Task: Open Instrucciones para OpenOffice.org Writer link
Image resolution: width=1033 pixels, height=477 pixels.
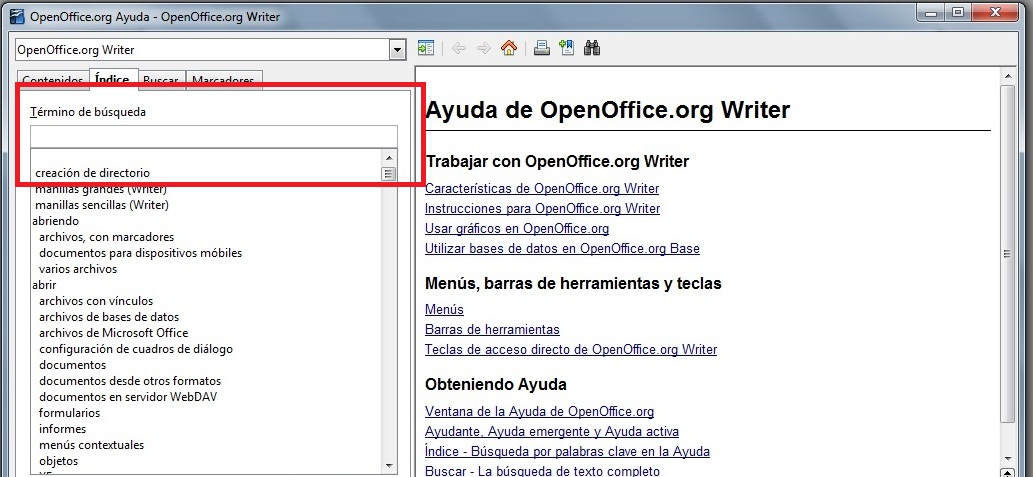Action: click(x=542, y=209)
